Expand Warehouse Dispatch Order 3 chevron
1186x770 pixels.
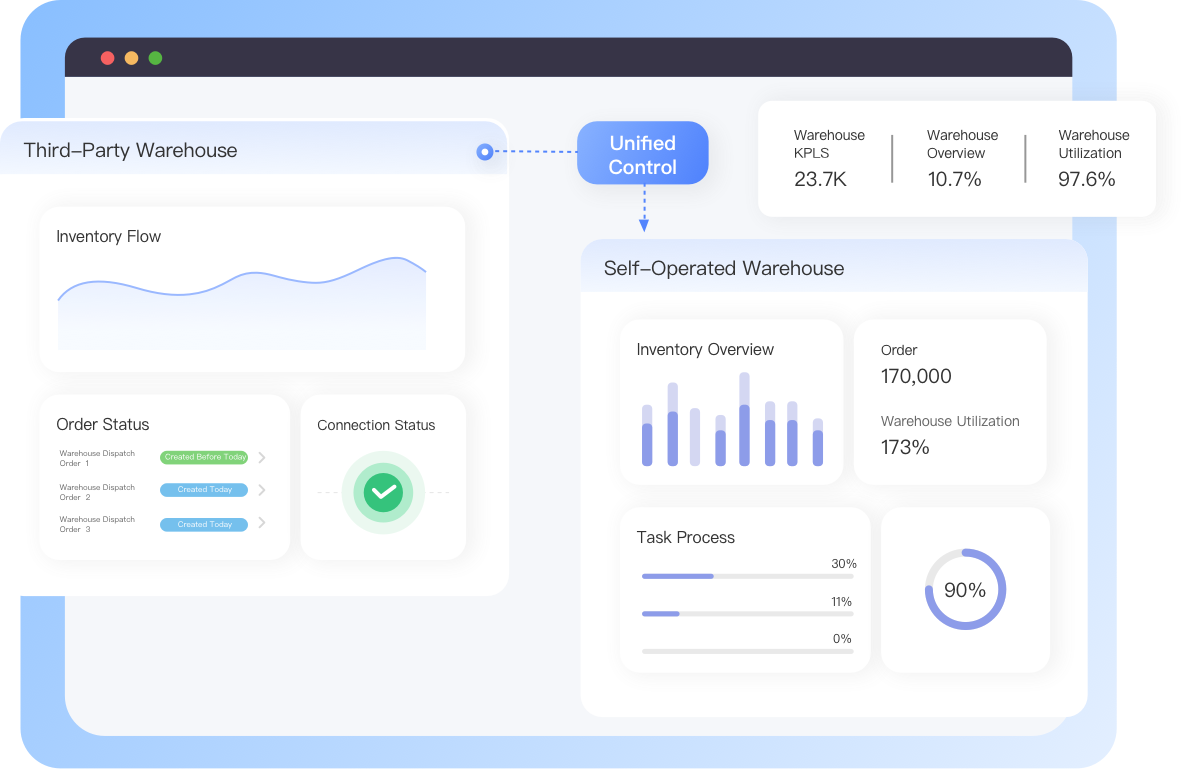pos(262,523)
